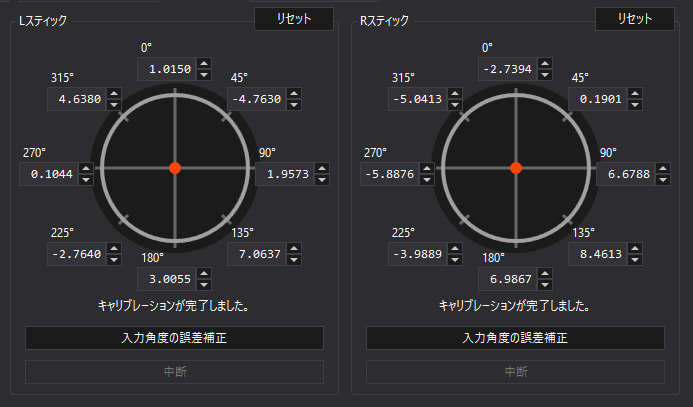The width and height of the screenshot is (693, 407).
Task: Reset the R stick calibration with リセット
Action: (635, 19)
